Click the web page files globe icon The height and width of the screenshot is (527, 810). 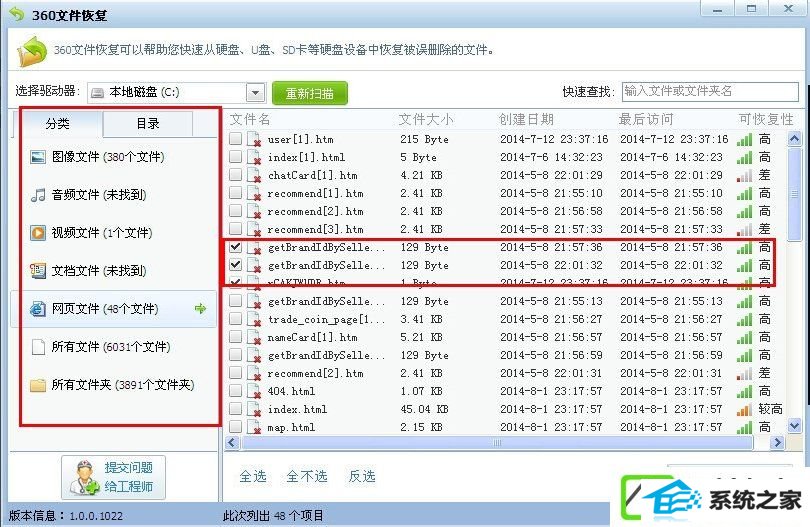[38, 309]
